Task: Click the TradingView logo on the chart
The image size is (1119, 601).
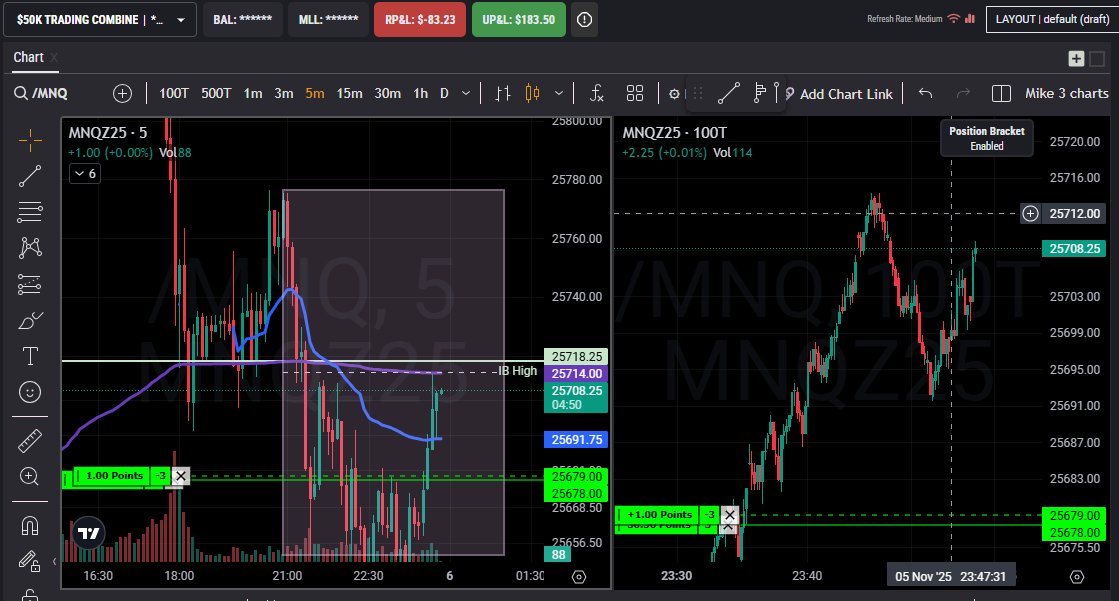Action: 88,533
